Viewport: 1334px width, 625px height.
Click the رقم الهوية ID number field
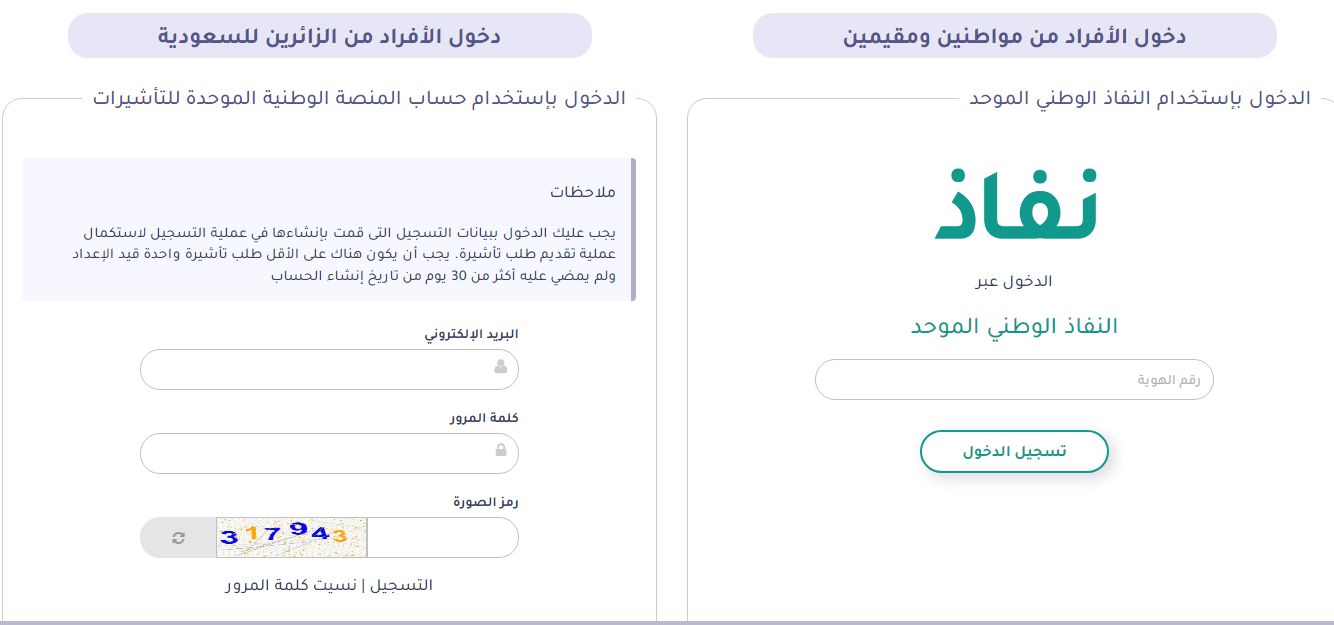(x=1014, y=379)
